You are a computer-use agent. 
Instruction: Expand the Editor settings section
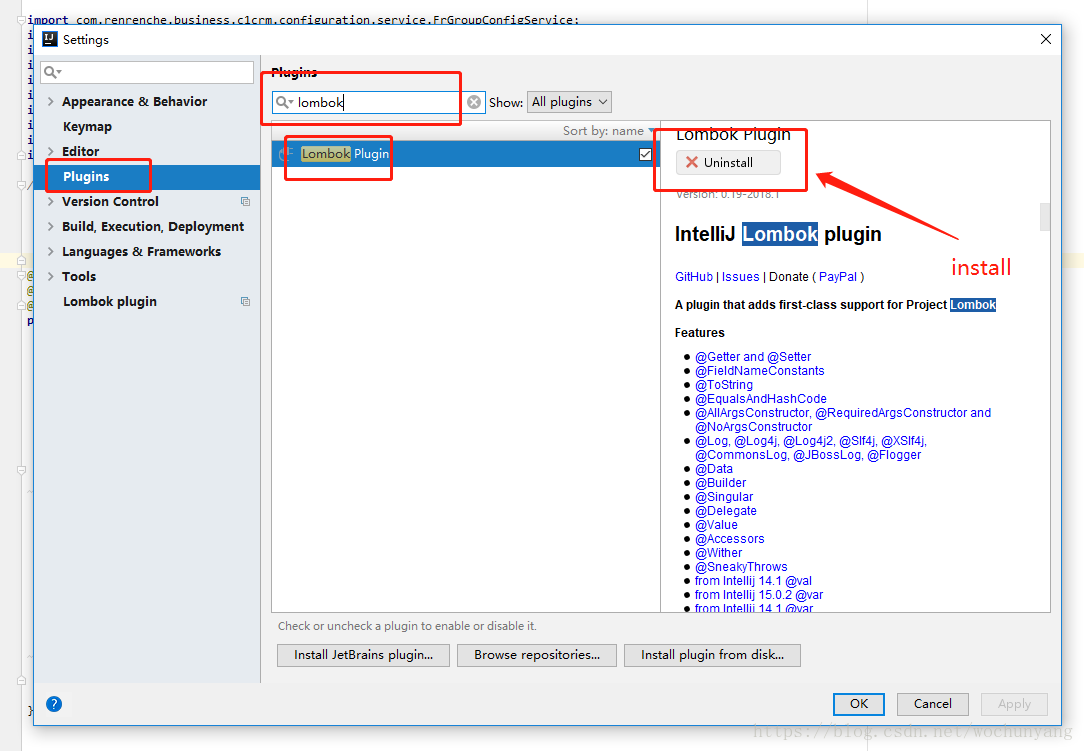(x=50, y=151)
